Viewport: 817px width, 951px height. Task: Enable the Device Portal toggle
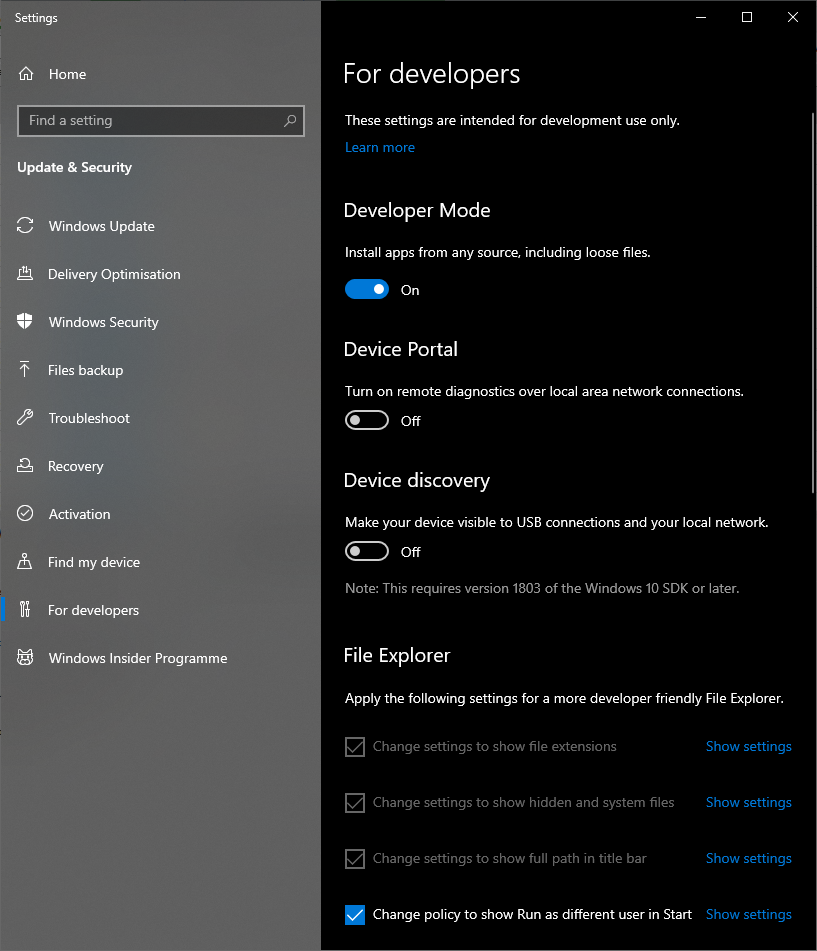pos(367,420)
